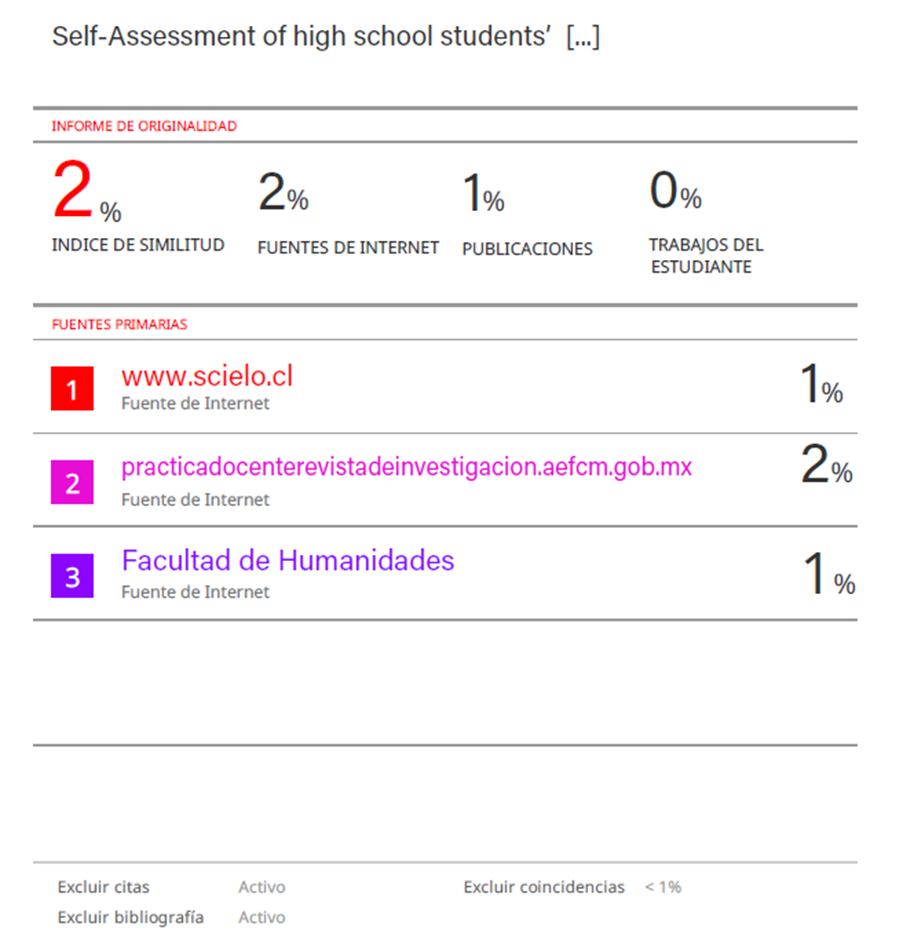Click the 1% match for www.scielo.cl
The image size is (914, 945).
[821, 385]
